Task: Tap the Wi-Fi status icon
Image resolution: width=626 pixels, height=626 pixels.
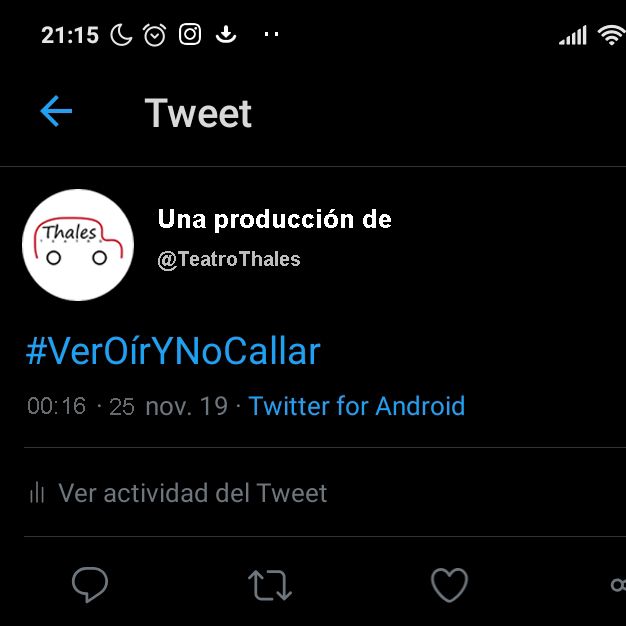Action: [612, 35]
